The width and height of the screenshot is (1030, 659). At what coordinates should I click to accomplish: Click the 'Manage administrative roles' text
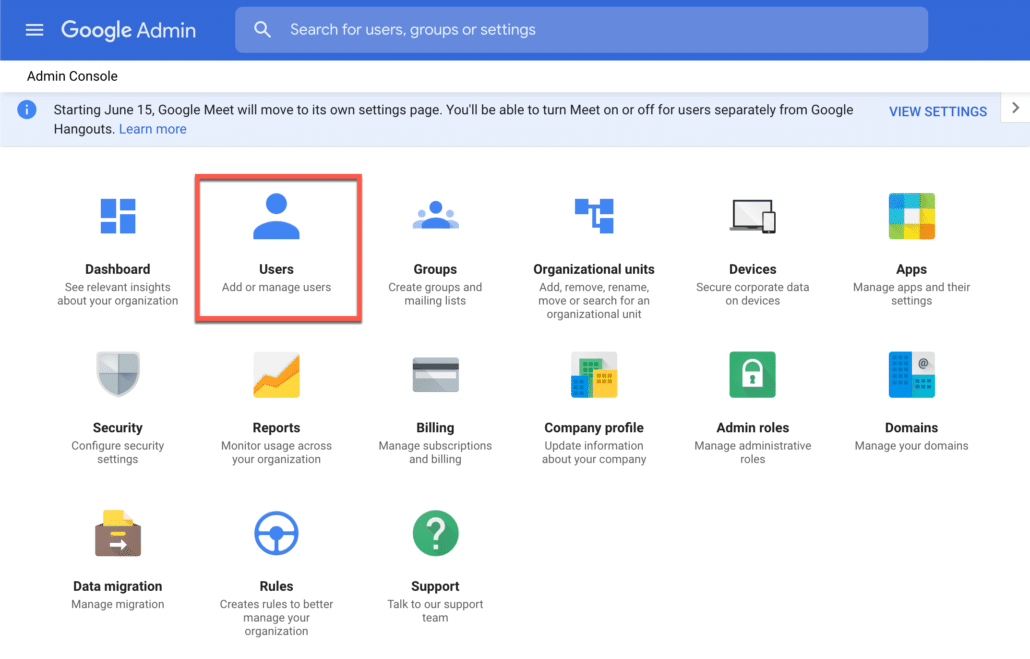click(753, 452)
